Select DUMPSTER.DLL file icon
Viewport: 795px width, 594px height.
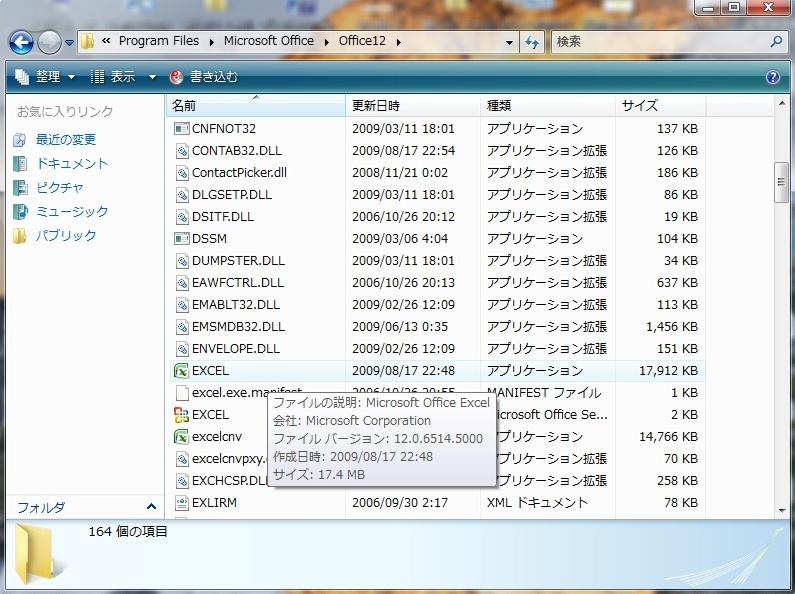click(x=182, y=261)
